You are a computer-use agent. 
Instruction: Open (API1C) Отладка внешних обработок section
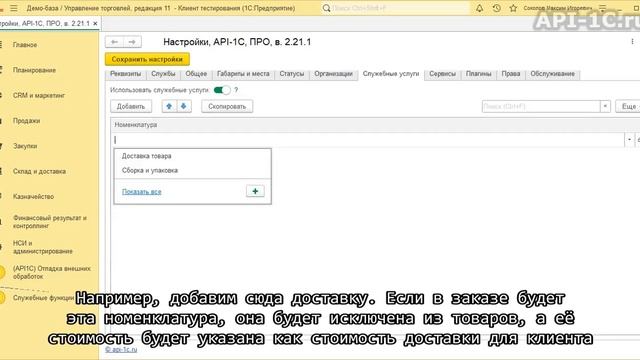(x=51, y=272)
